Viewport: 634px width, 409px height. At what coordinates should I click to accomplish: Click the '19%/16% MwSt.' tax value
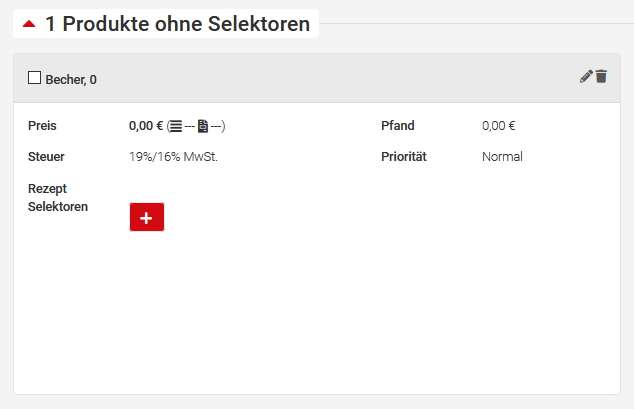tap(173, 157)
